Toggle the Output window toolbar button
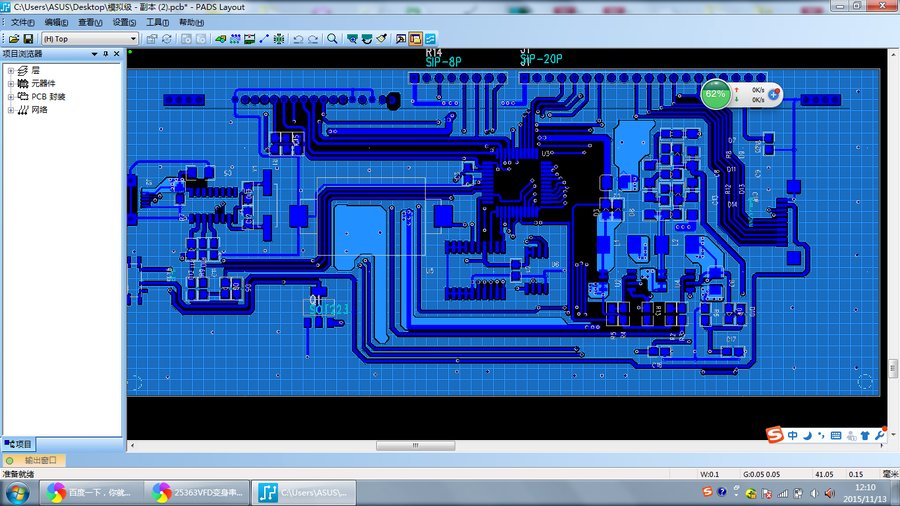This screenshot has height=506, width=900. point(400,39)
